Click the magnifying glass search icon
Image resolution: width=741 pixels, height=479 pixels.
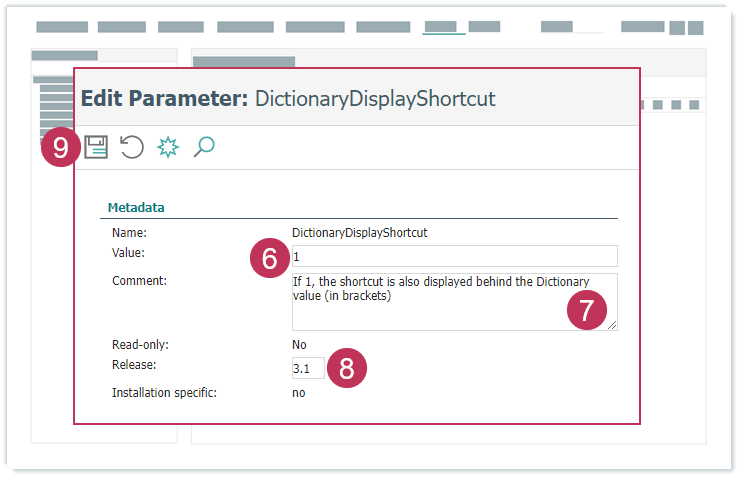(x=204, y=148)
